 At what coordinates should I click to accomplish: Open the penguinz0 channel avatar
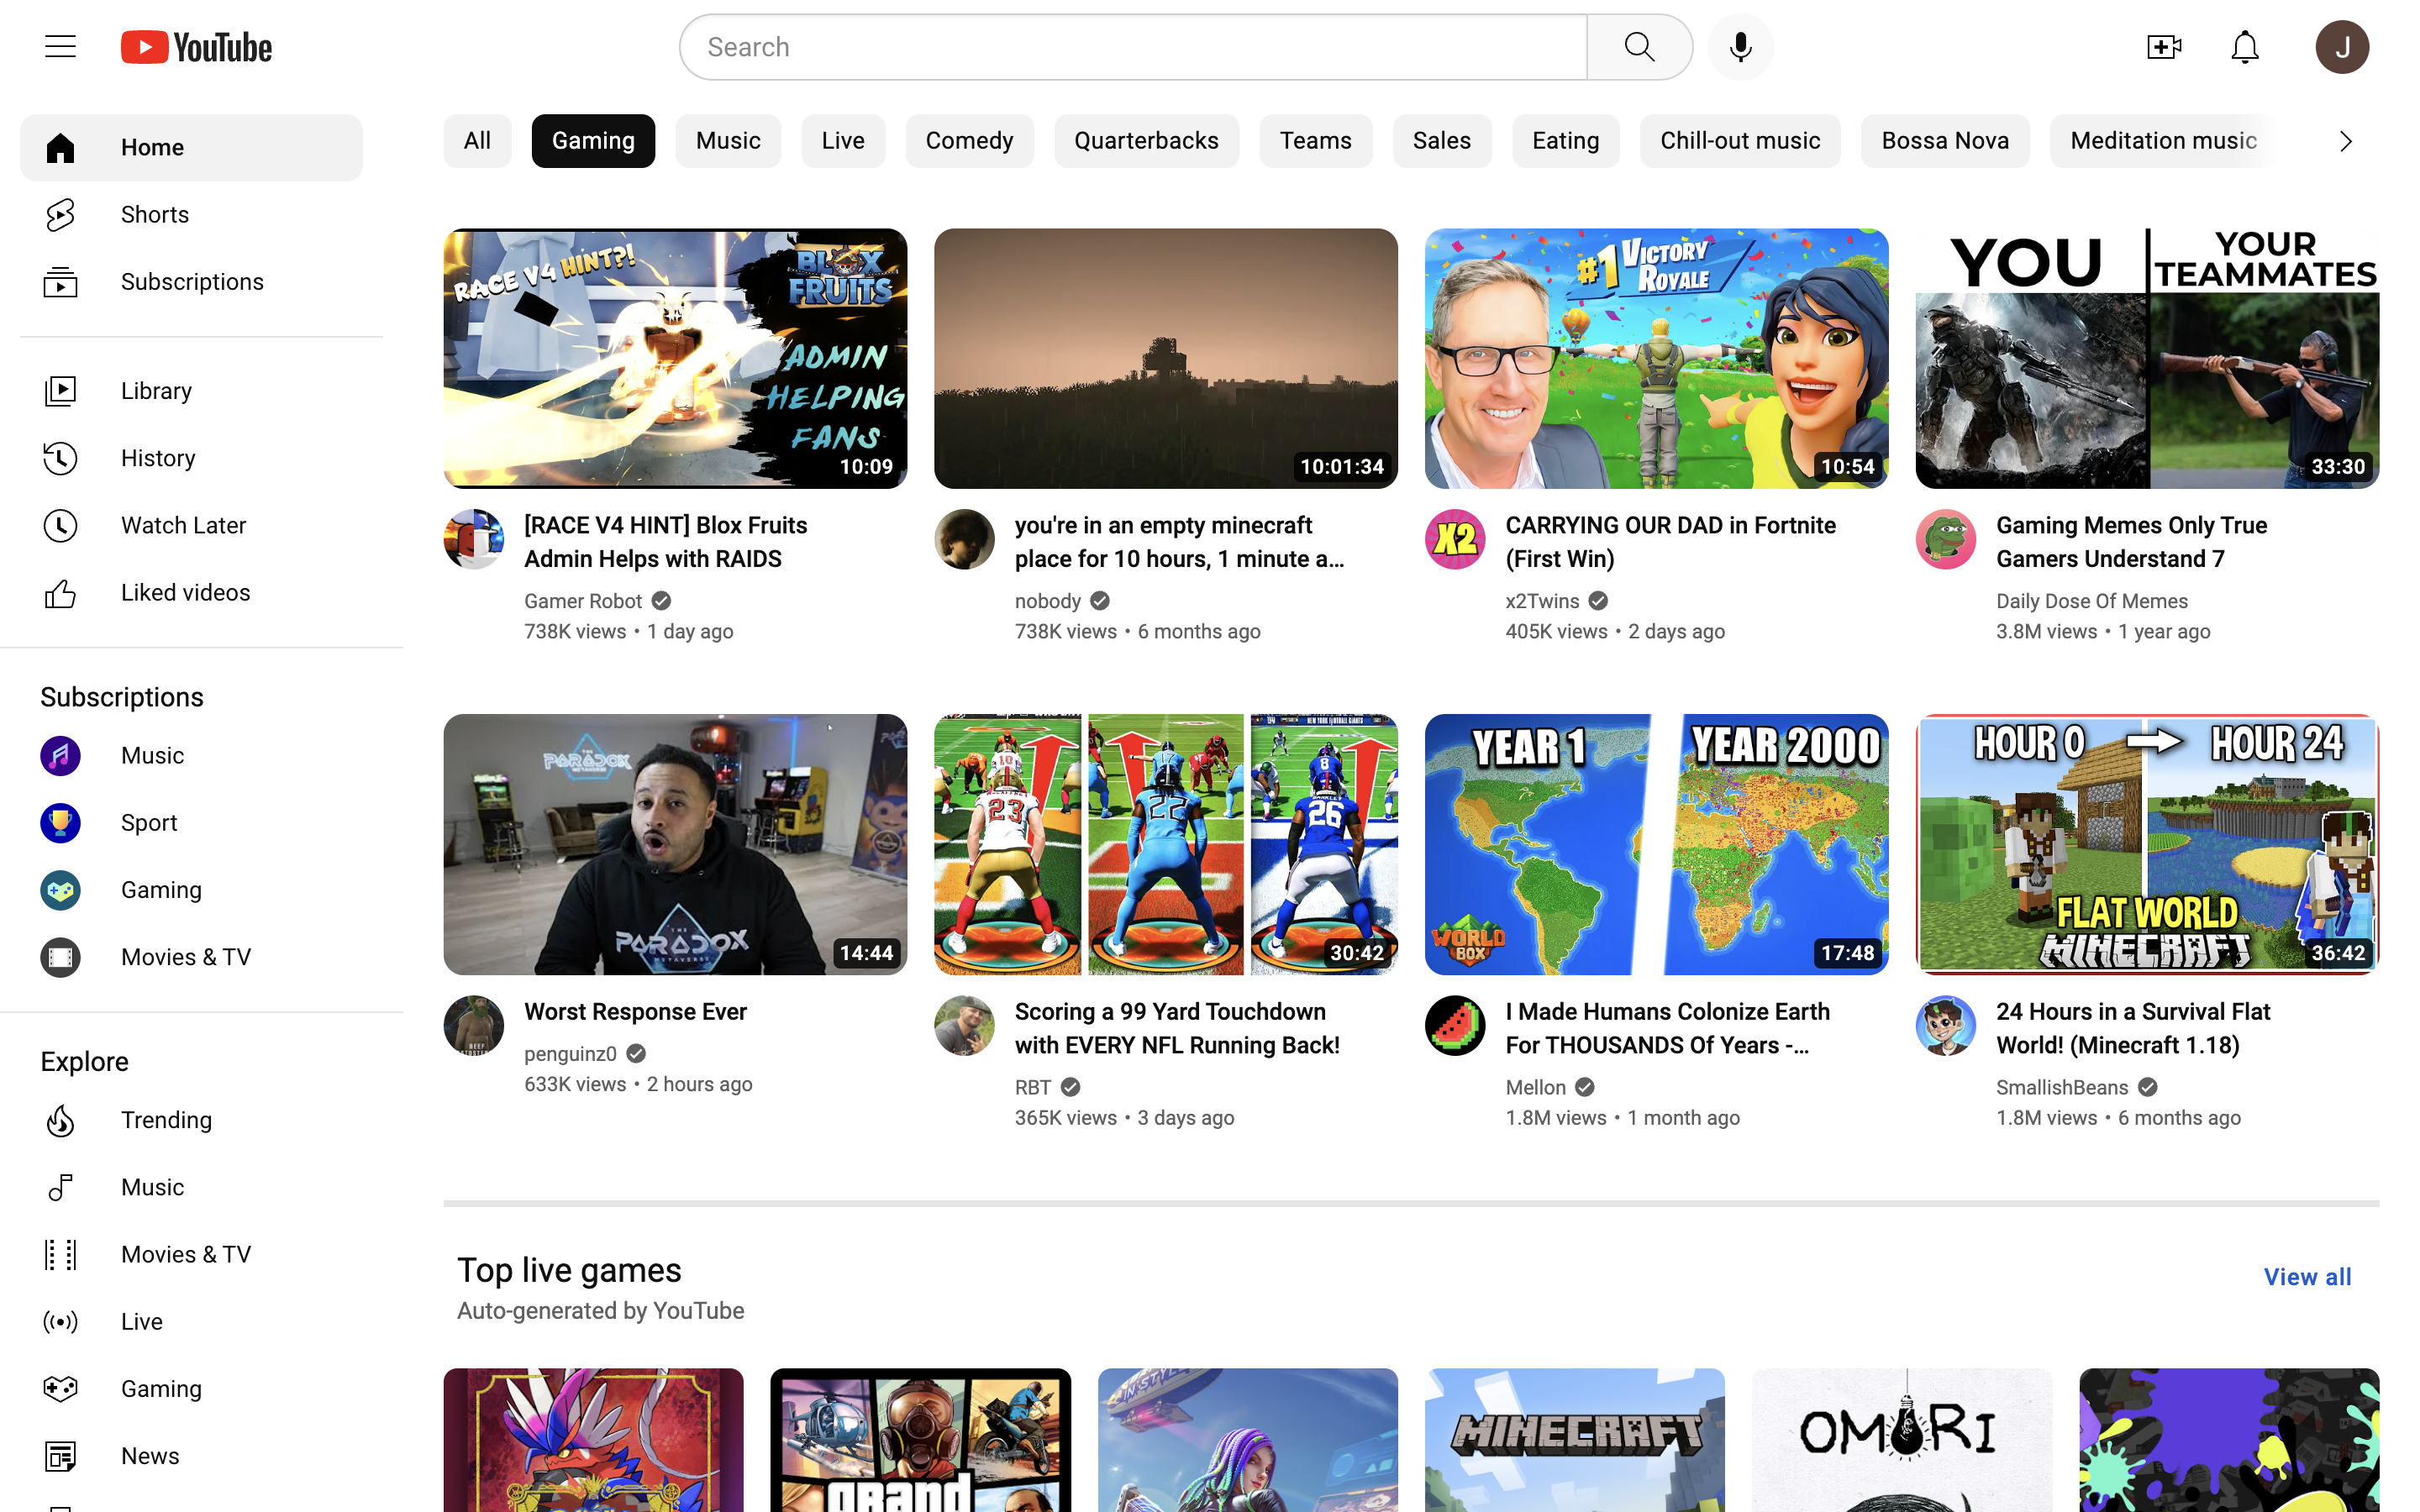pyautogui.click(x=474, y=1025)
